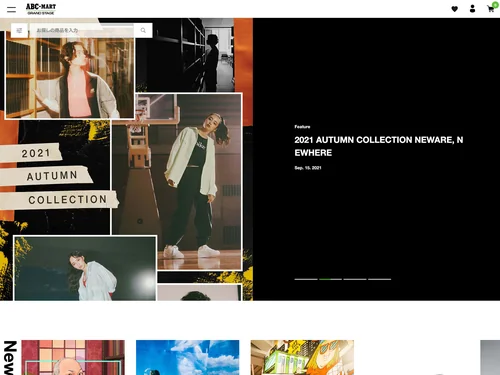Open the 2021 Autumn Collection headline

click(x=379, y=146)
